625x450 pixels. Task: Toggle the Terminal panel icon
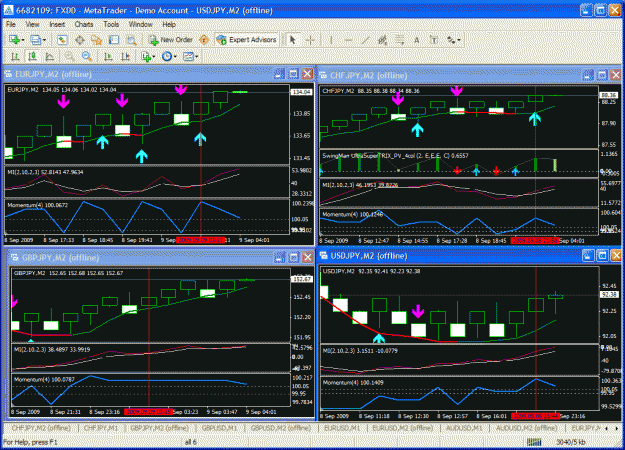pyautogui.click(x=114, y=40)
